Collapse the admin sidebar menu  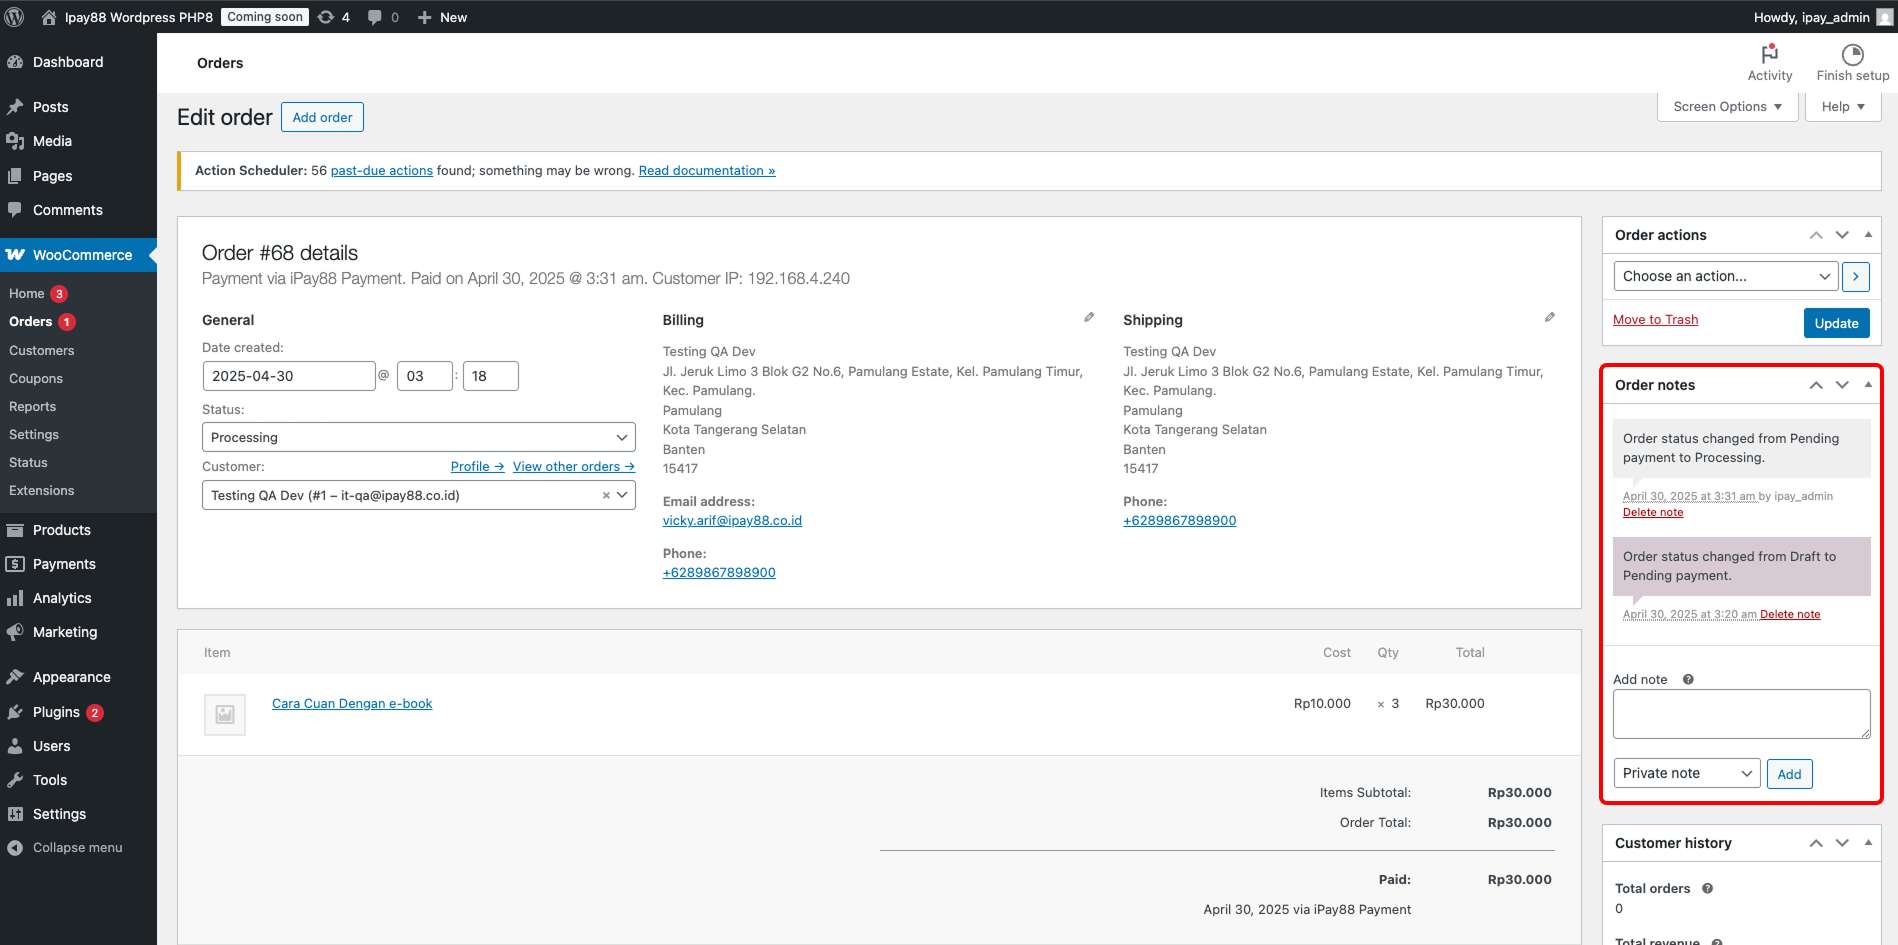click(x=78, y=847)
